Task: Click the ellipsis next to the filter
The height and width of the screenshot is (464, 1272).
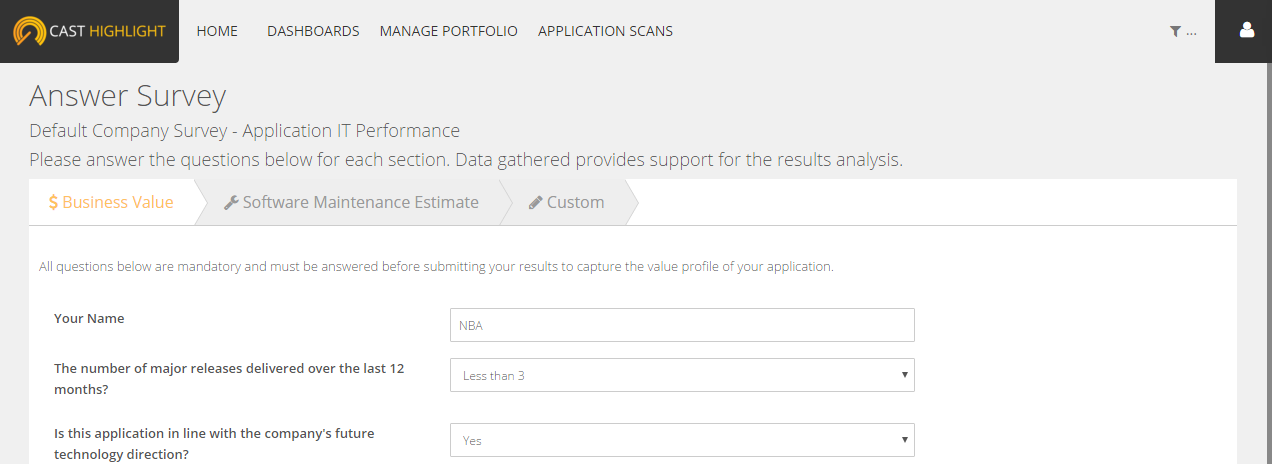Action: click(x=1191, y=32)
